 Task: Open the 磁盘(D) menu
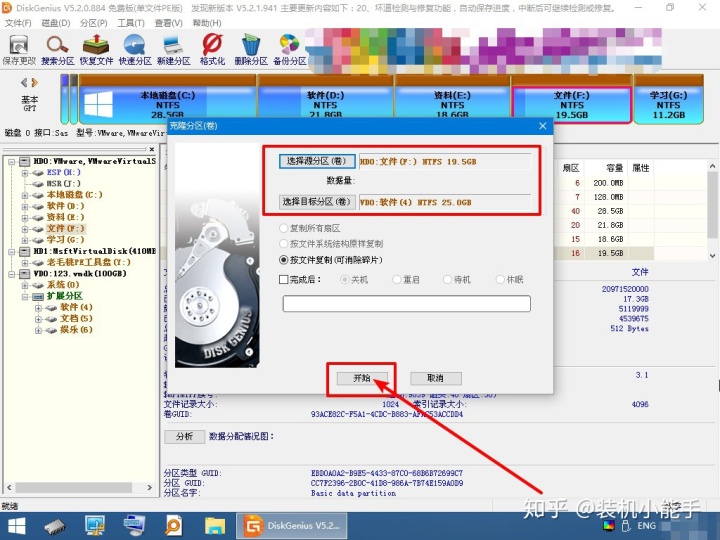(56, 23)
